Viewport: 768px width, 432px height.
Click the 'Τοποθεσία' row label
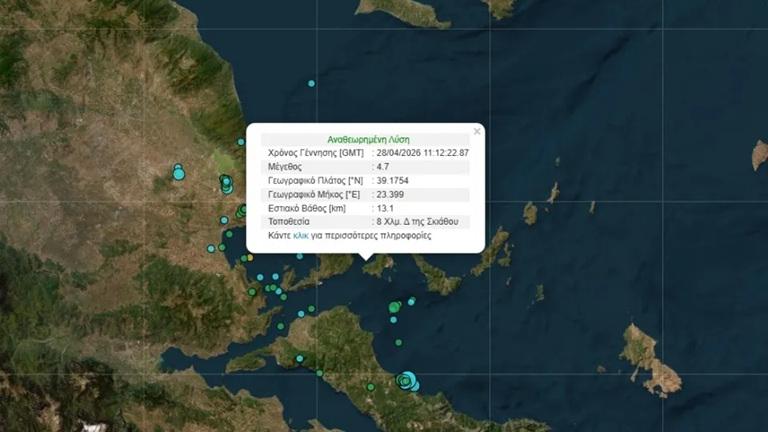(x=289, y=222)
